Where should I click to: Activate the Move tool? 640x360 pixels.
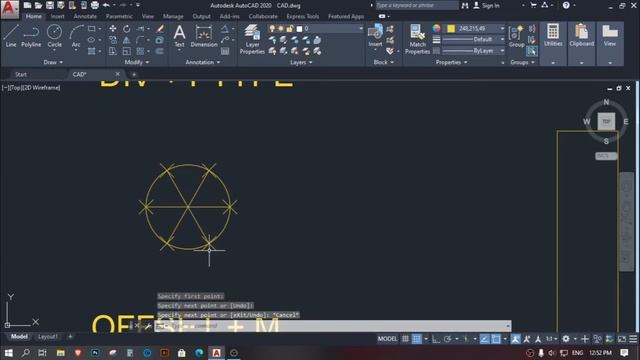(x=113, y=29)
